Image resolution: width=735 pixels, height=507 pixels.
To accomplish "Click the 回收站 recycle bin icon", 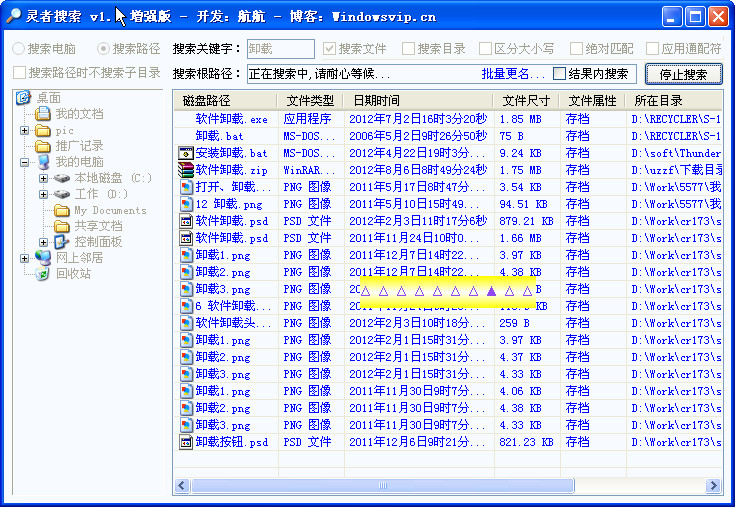I will click(43, 274).
